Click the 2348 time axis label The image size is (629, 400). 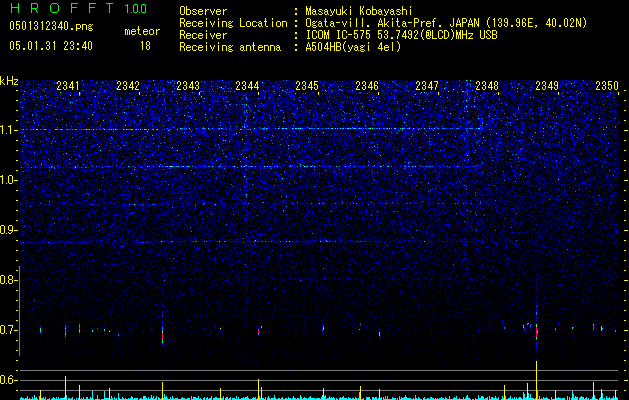click(x=487, y=85)
